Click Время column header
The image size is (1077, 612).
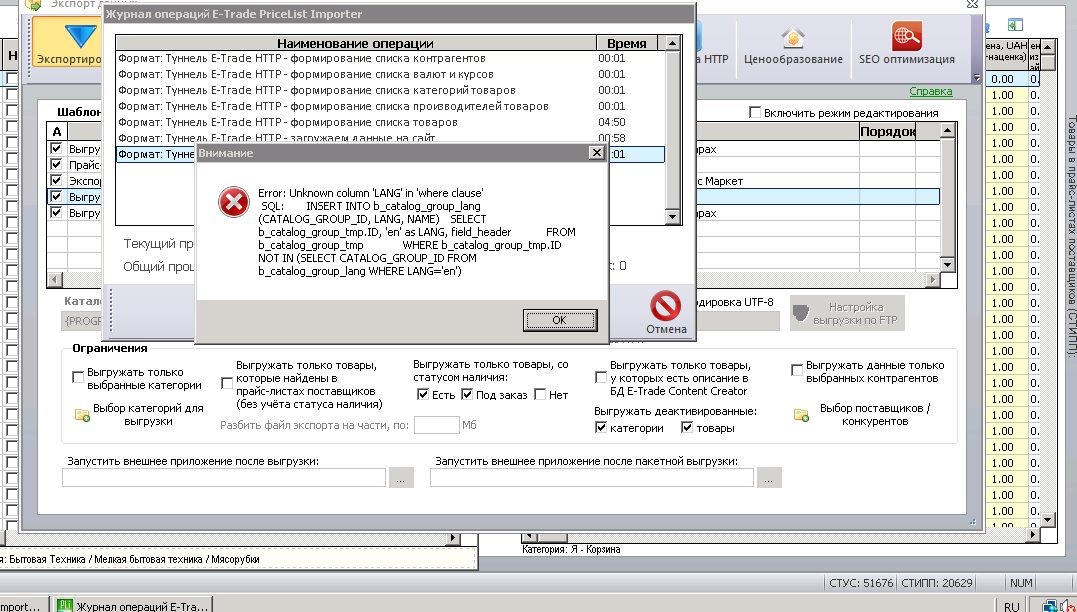click(627, 43)
